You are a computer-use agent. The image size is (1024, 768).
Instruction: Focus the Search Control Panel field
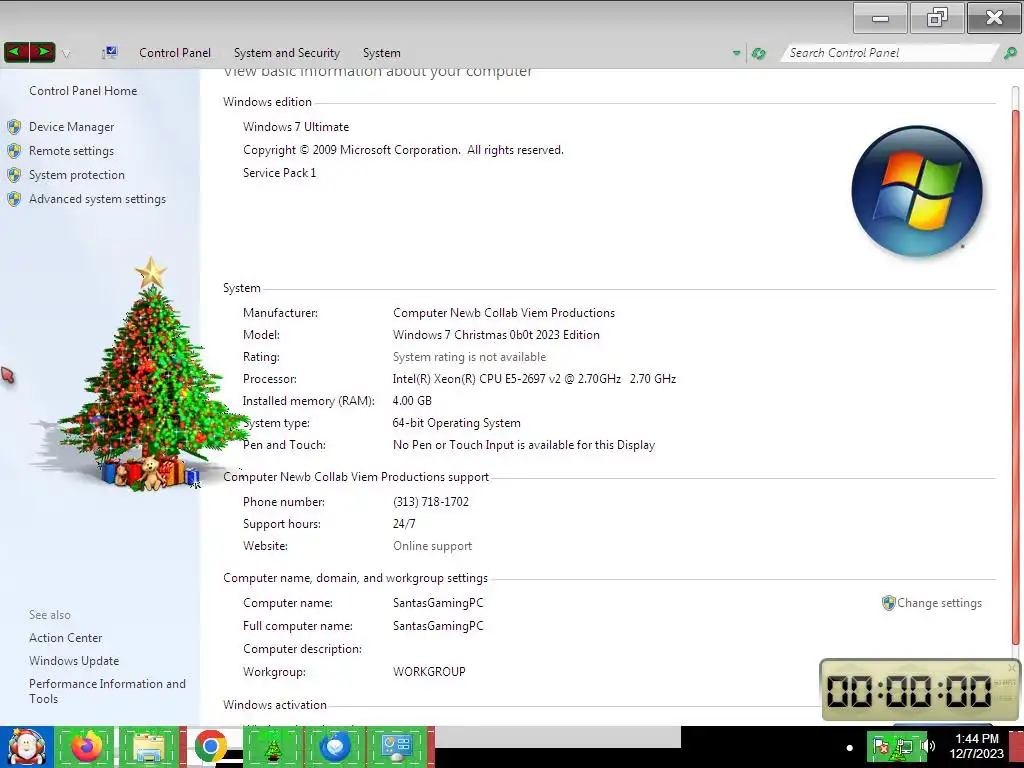(x=888, y=53)
